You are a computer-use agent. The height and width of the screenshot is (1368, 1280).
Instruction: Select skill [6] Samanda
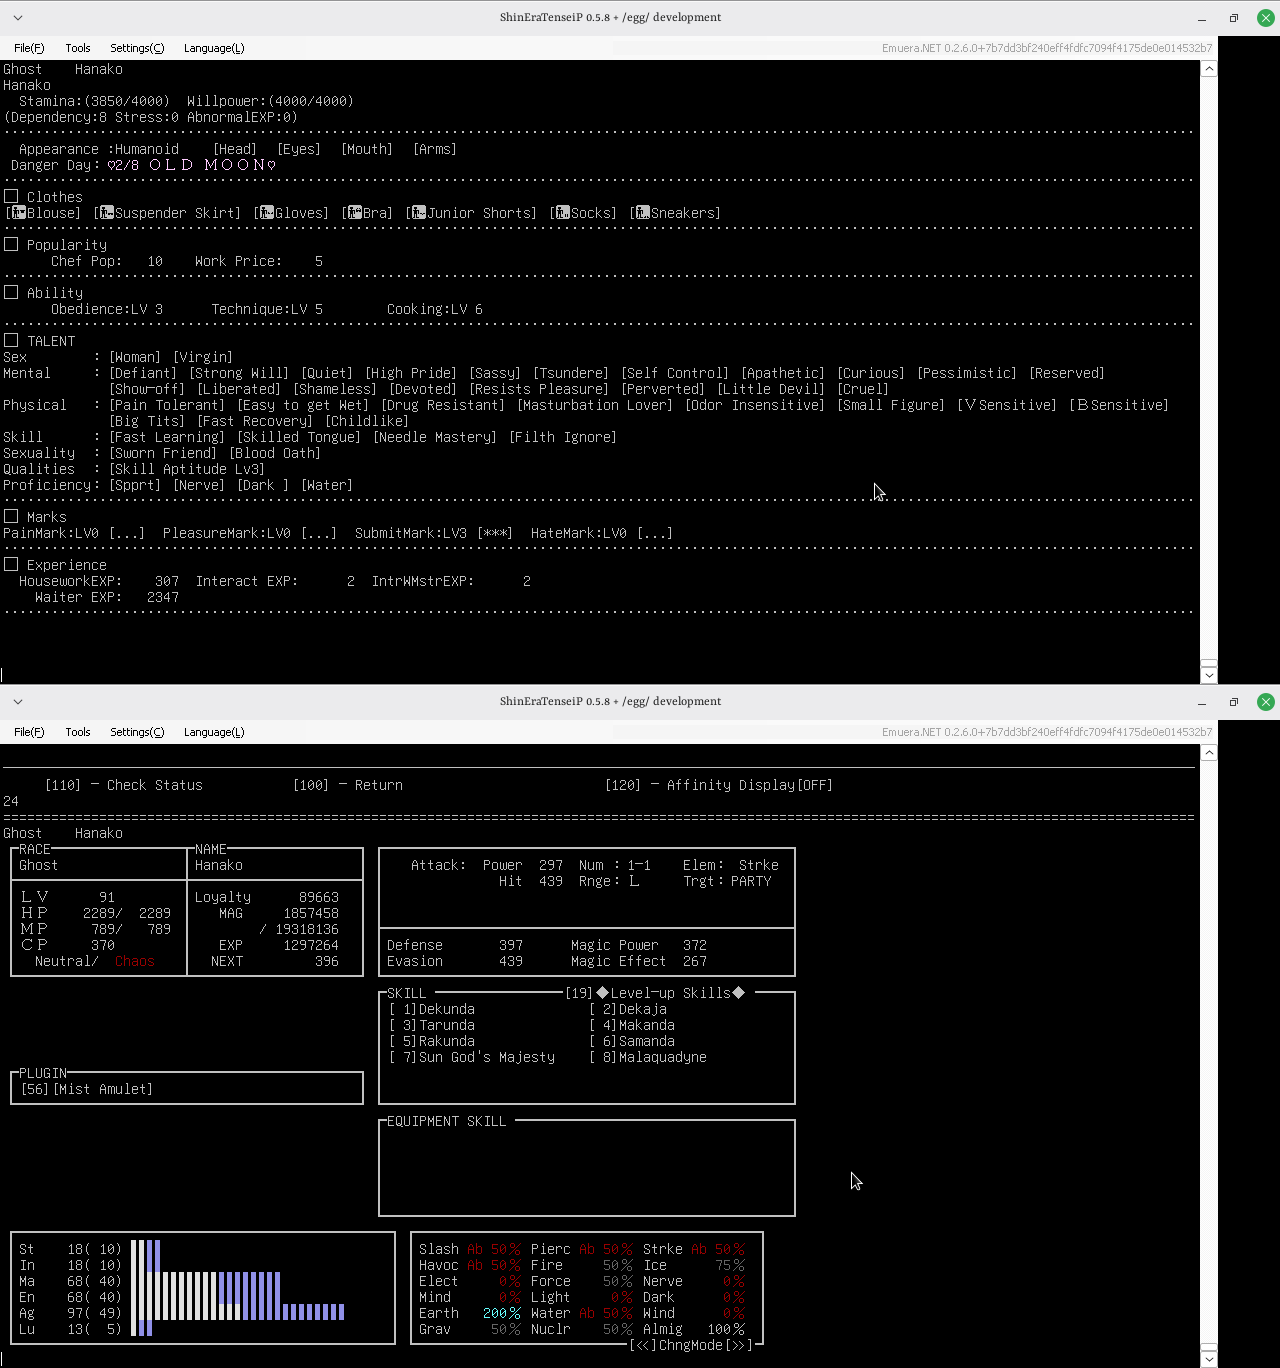(x=631, y=1041)
